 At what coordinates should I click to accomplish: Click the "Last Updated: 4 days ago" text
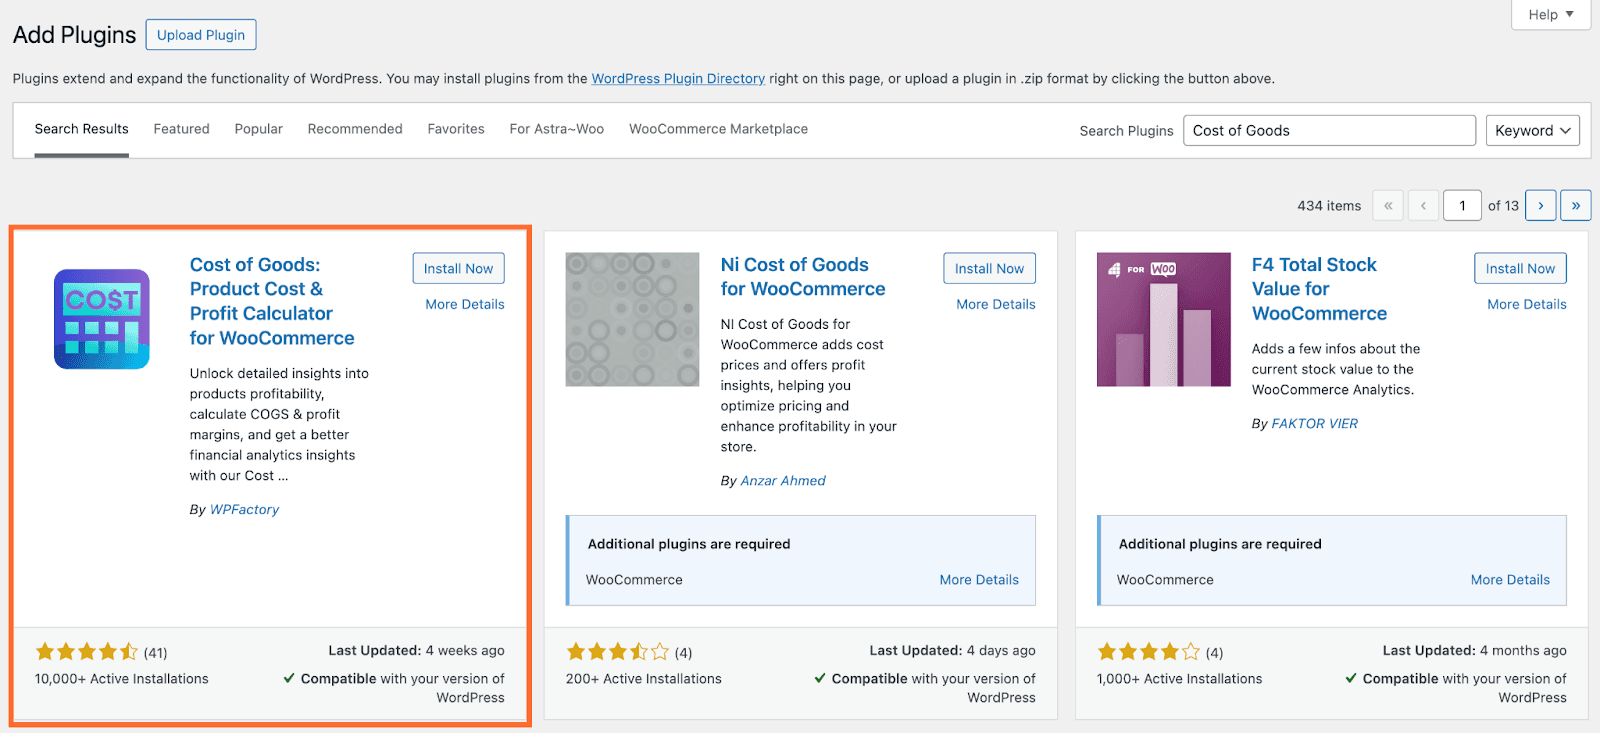953,650
